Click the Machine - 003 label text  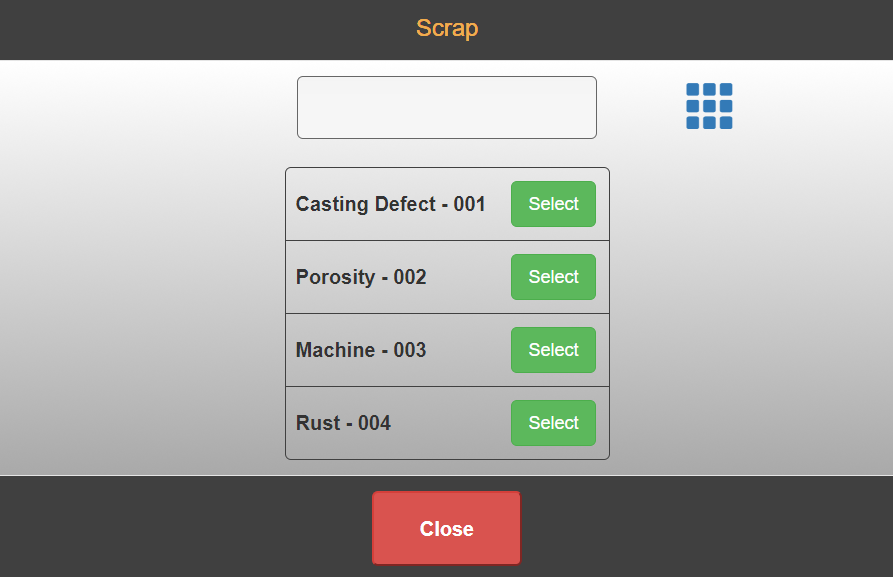[x=361, y=350]
